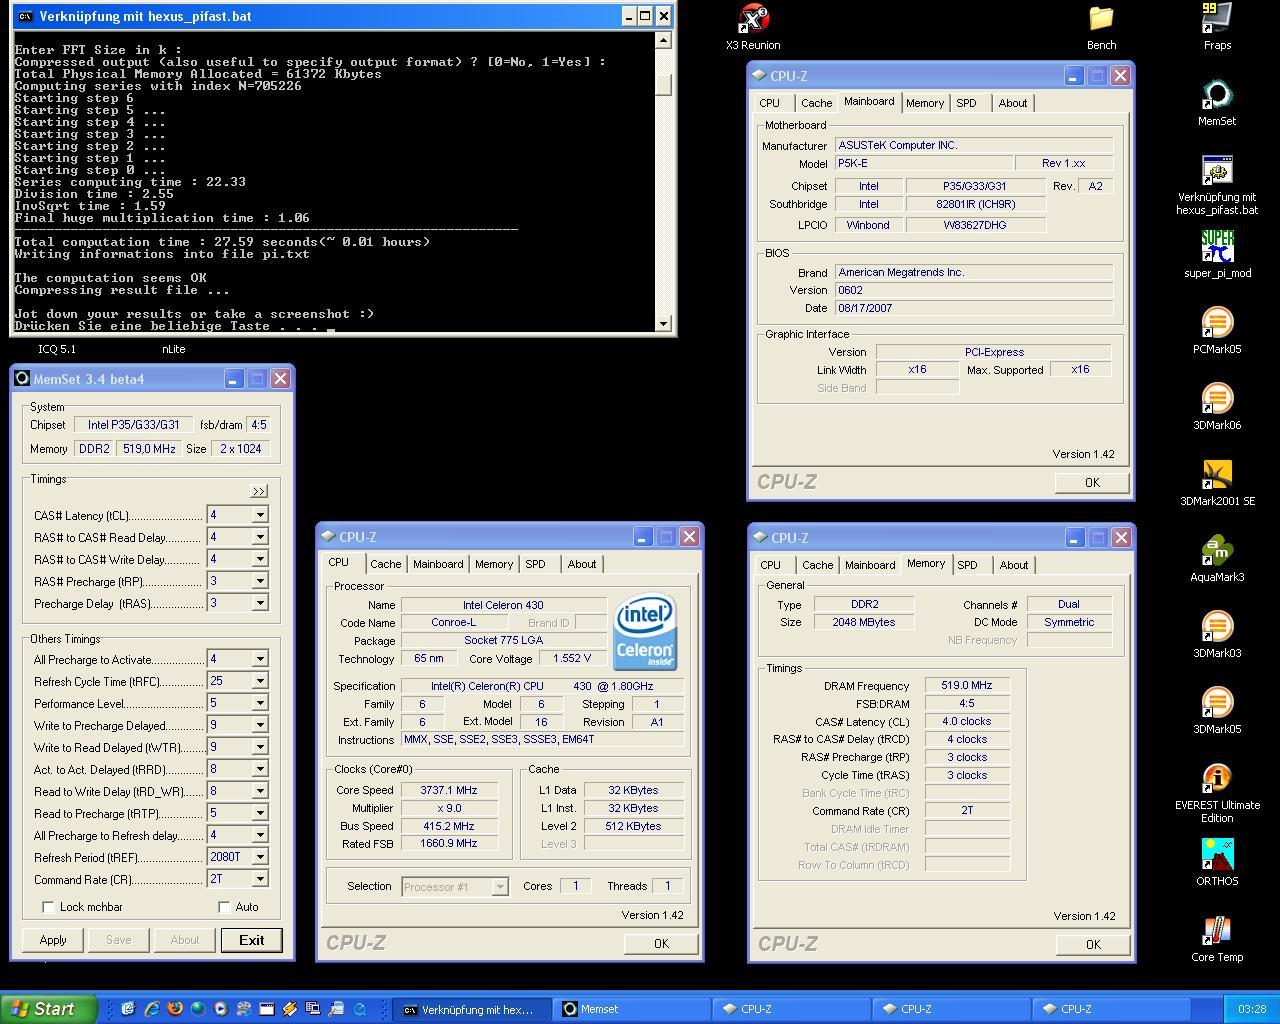This screenshot has height=1024, width=1280.
Task: Click the first quick launch icon by Start
Action: point(128,1009)
